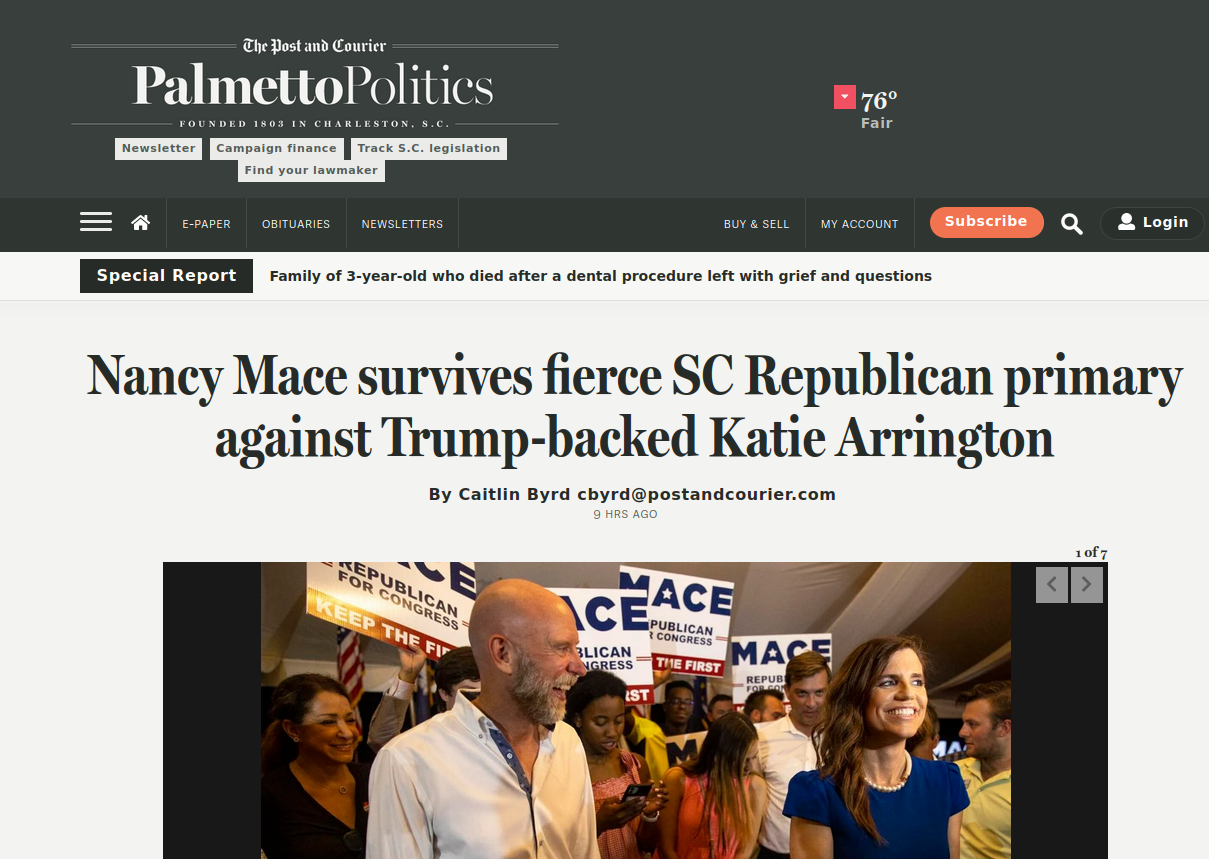This screenshot has width=1209, height=859.
Task: Open the Campaign finance link
Action: click(x=277, y=149)
